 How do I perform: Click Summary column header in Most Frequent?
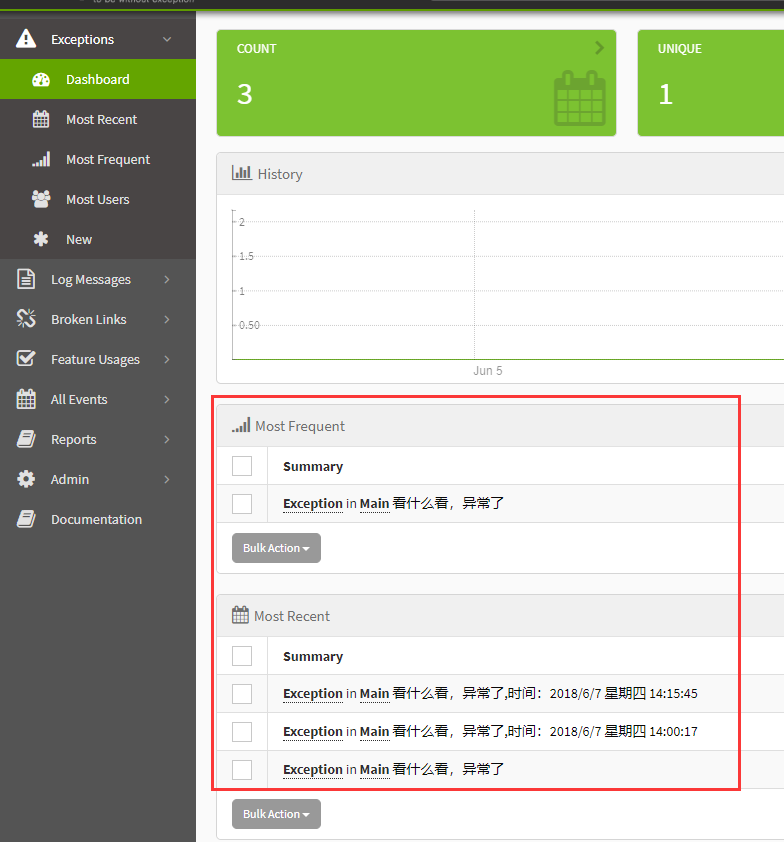(313, 467)
